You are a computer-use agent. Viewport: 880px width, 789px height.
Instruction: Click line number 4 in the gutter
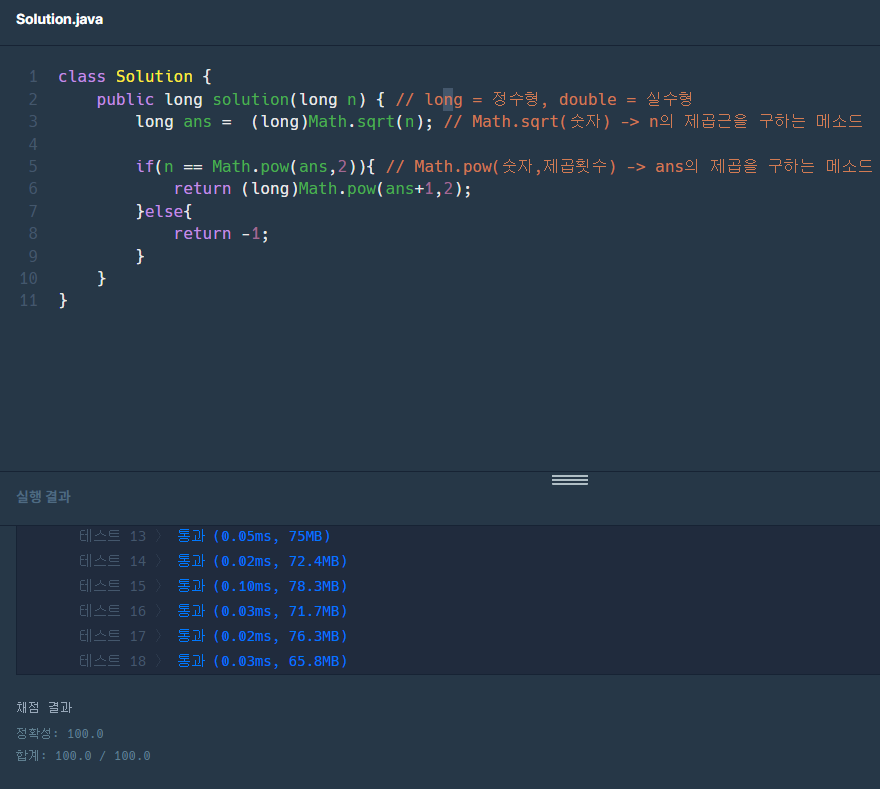tap(33, 144)
